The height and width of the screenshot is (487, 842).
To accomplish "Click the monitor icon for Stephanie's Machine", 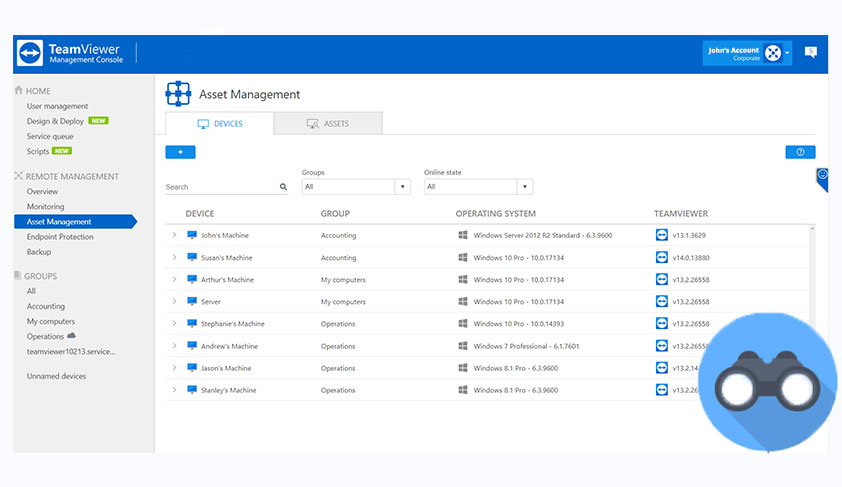I will point(192,323).
